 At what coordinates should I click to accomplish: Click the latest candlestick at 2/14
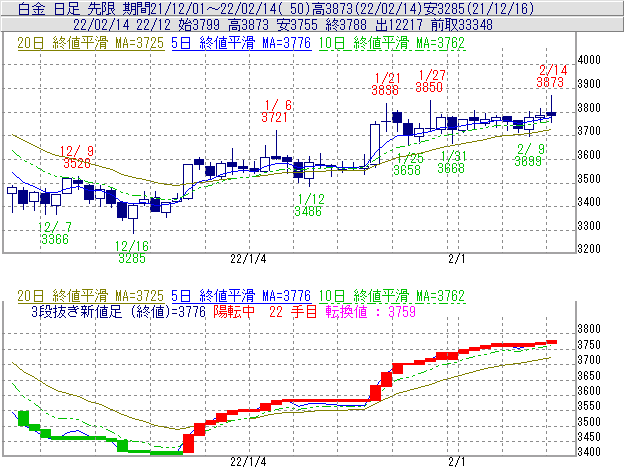coord(551,114)
